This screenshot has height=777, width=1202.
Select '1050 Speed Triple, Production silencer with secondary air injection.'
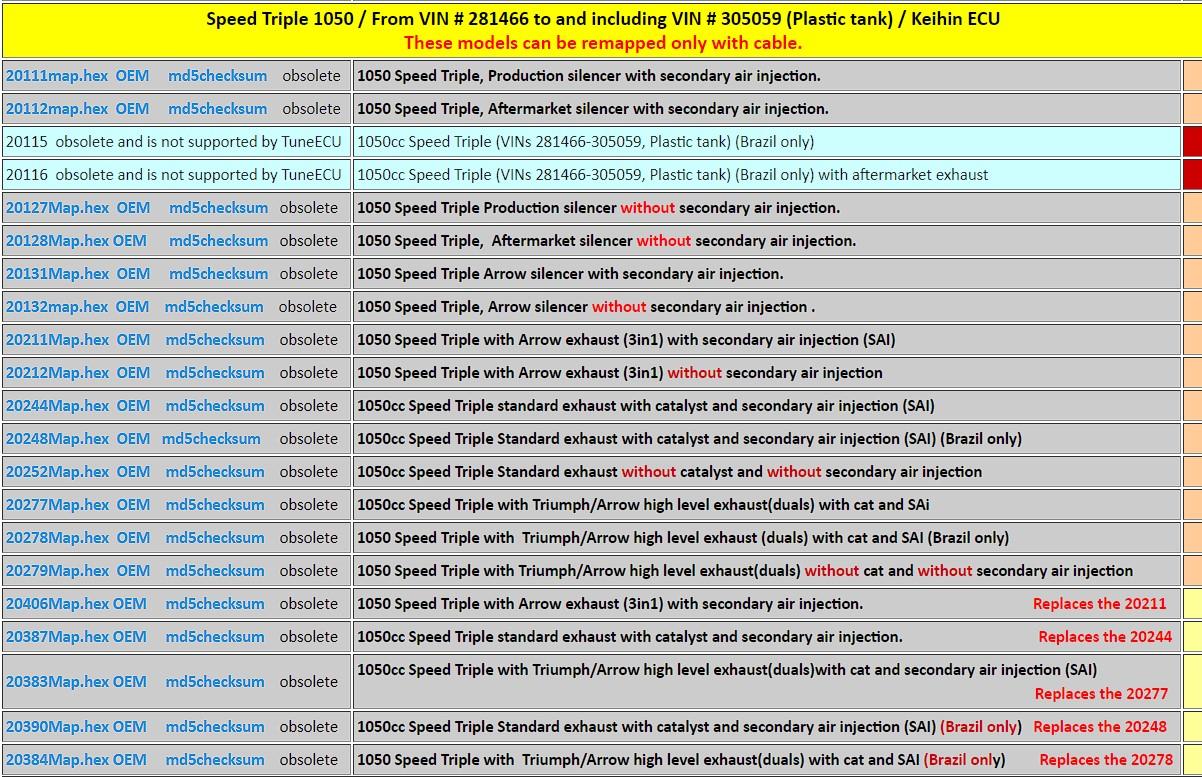[589, 75]
